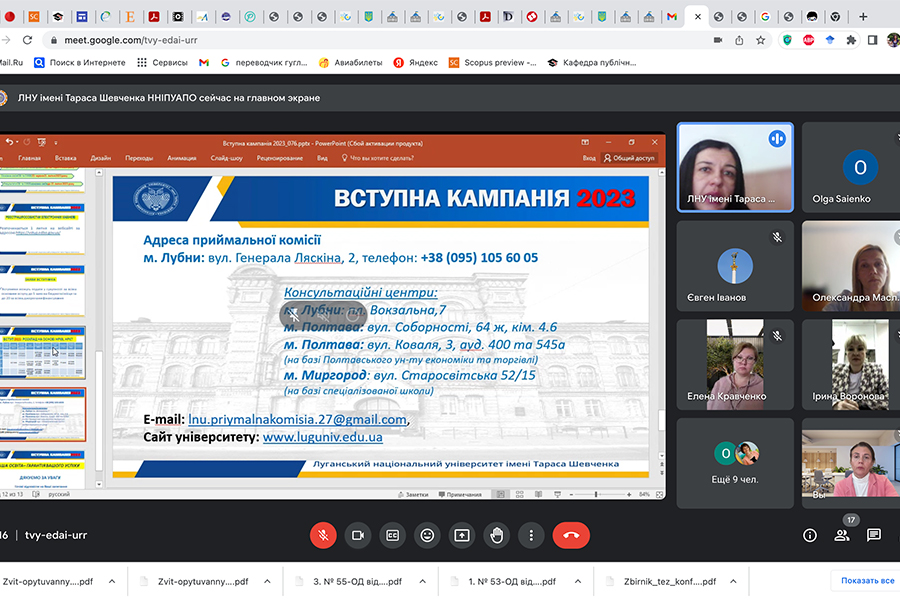Open chat with everyone icon
This screenshot has width=900, height=600.
(874, 535)
